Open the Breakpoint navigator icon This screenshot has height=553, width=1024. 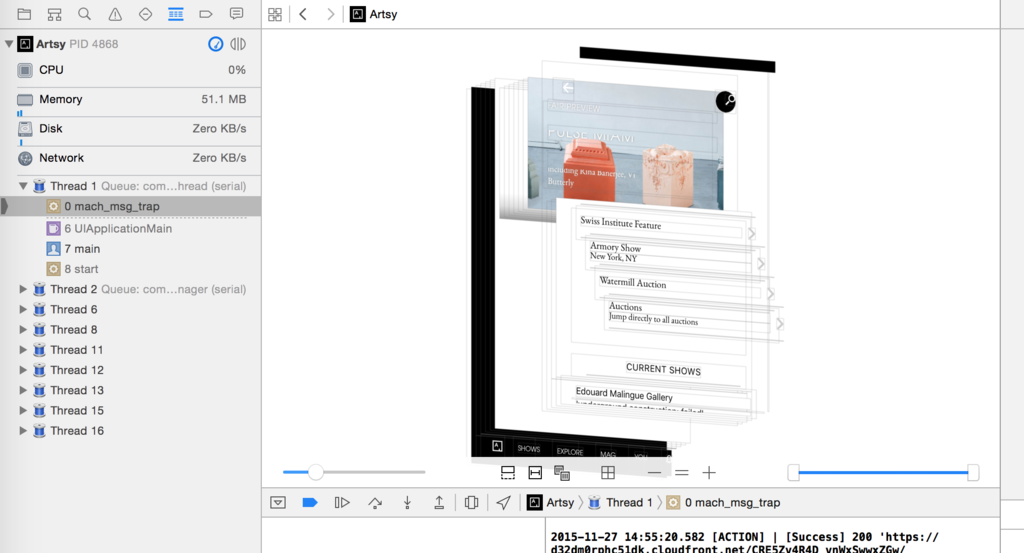coord(206,14)
